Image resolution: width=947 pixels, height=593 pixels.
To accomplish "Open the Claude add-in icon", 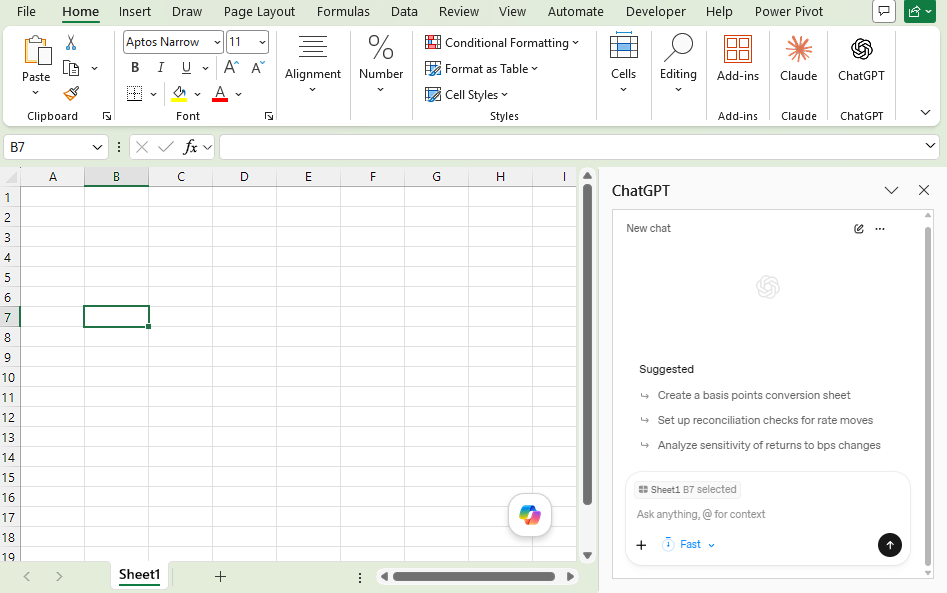I will (x=798, y=50).
